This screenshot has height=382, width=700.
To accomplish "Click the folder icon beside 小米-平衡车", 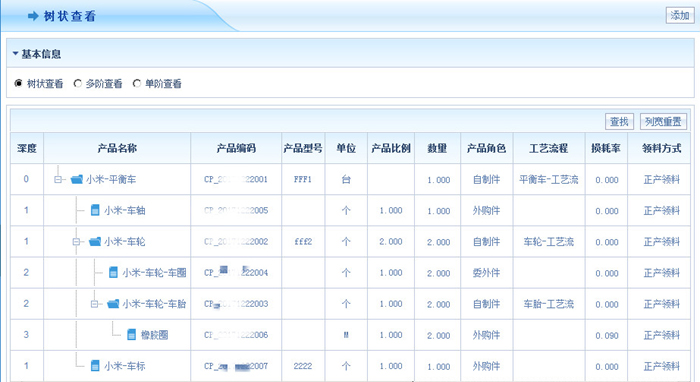I will click(77, 179).
